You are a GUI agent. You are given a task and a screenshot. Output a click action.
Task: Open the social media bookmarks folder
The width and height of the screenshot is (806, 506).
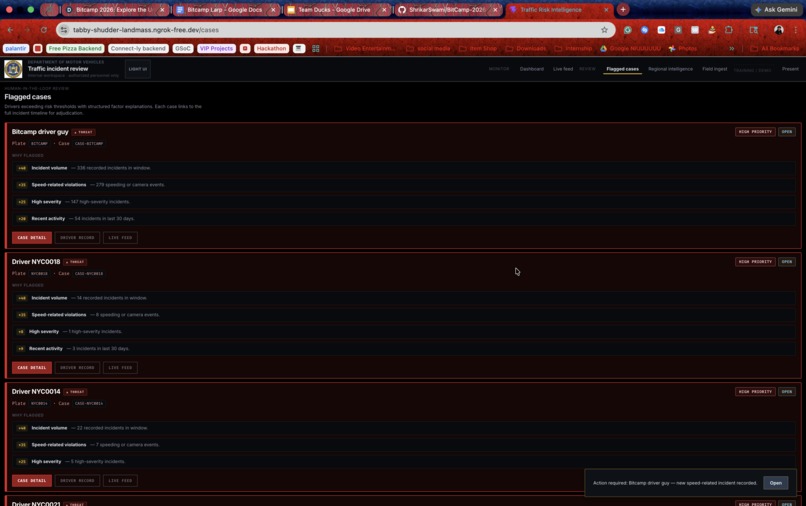(428, 48)
